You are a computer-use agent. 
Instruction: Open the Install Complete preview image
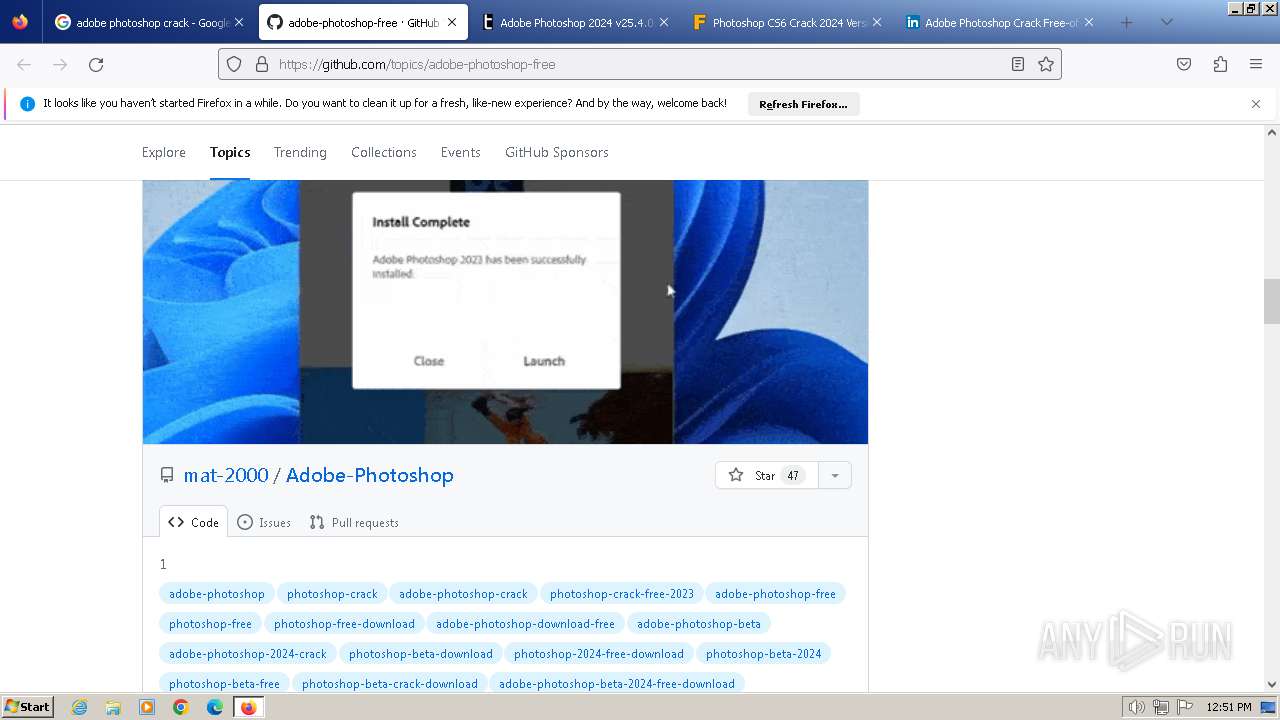(505, 312)
